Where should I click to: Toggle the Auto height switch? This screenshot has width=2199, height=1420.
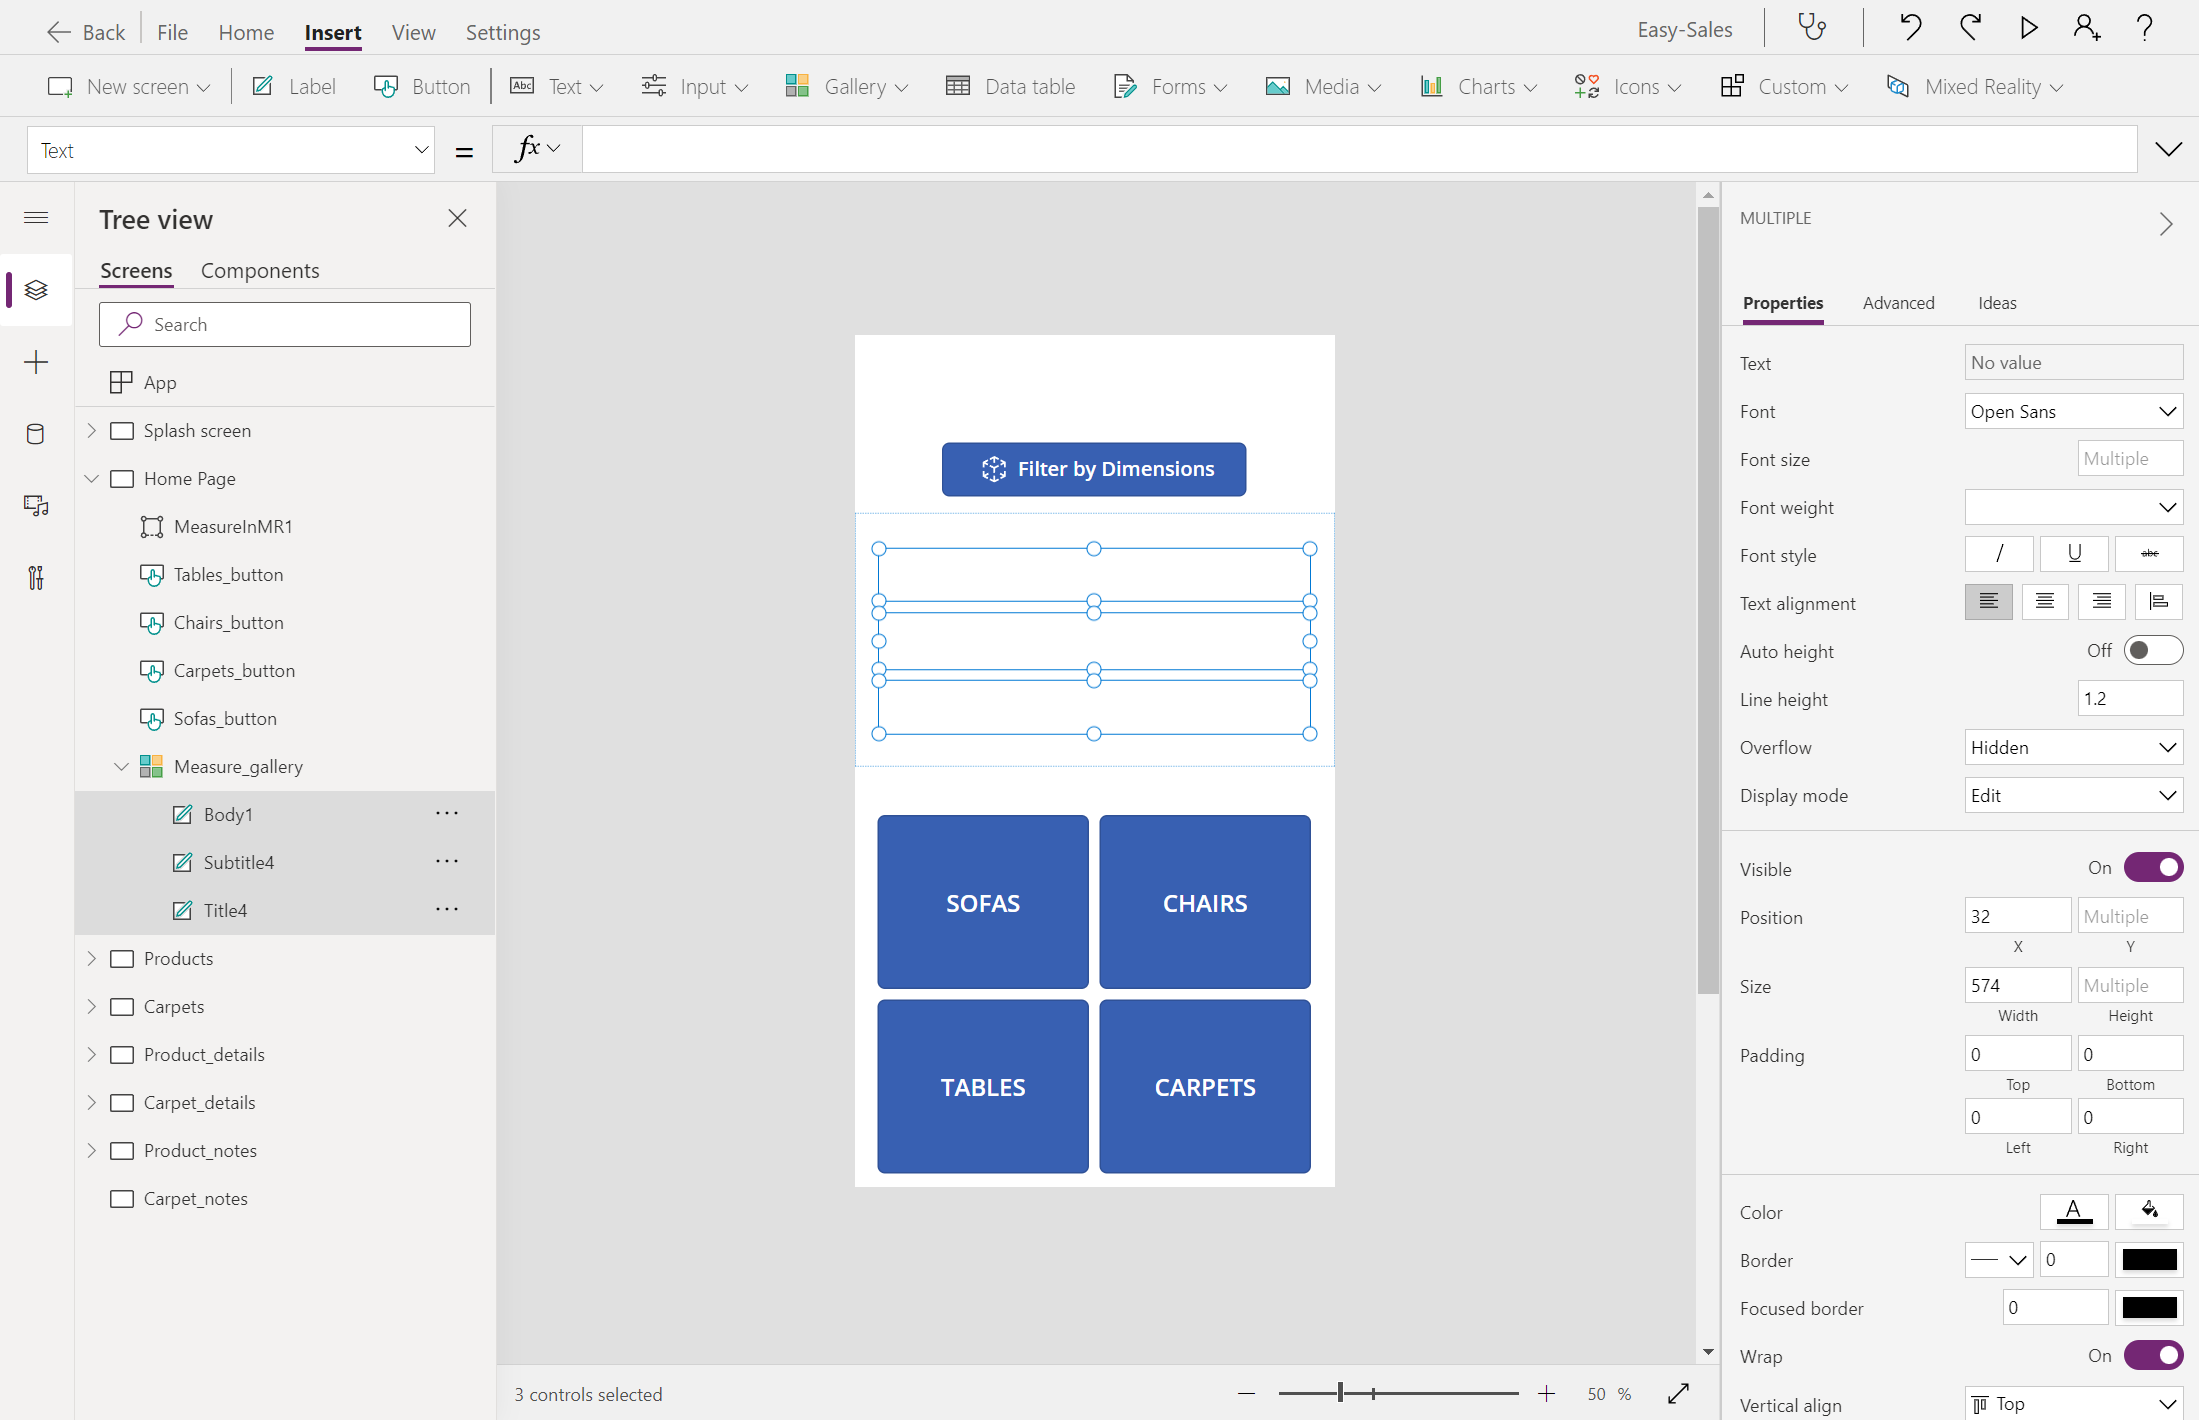click(2152, 651)
